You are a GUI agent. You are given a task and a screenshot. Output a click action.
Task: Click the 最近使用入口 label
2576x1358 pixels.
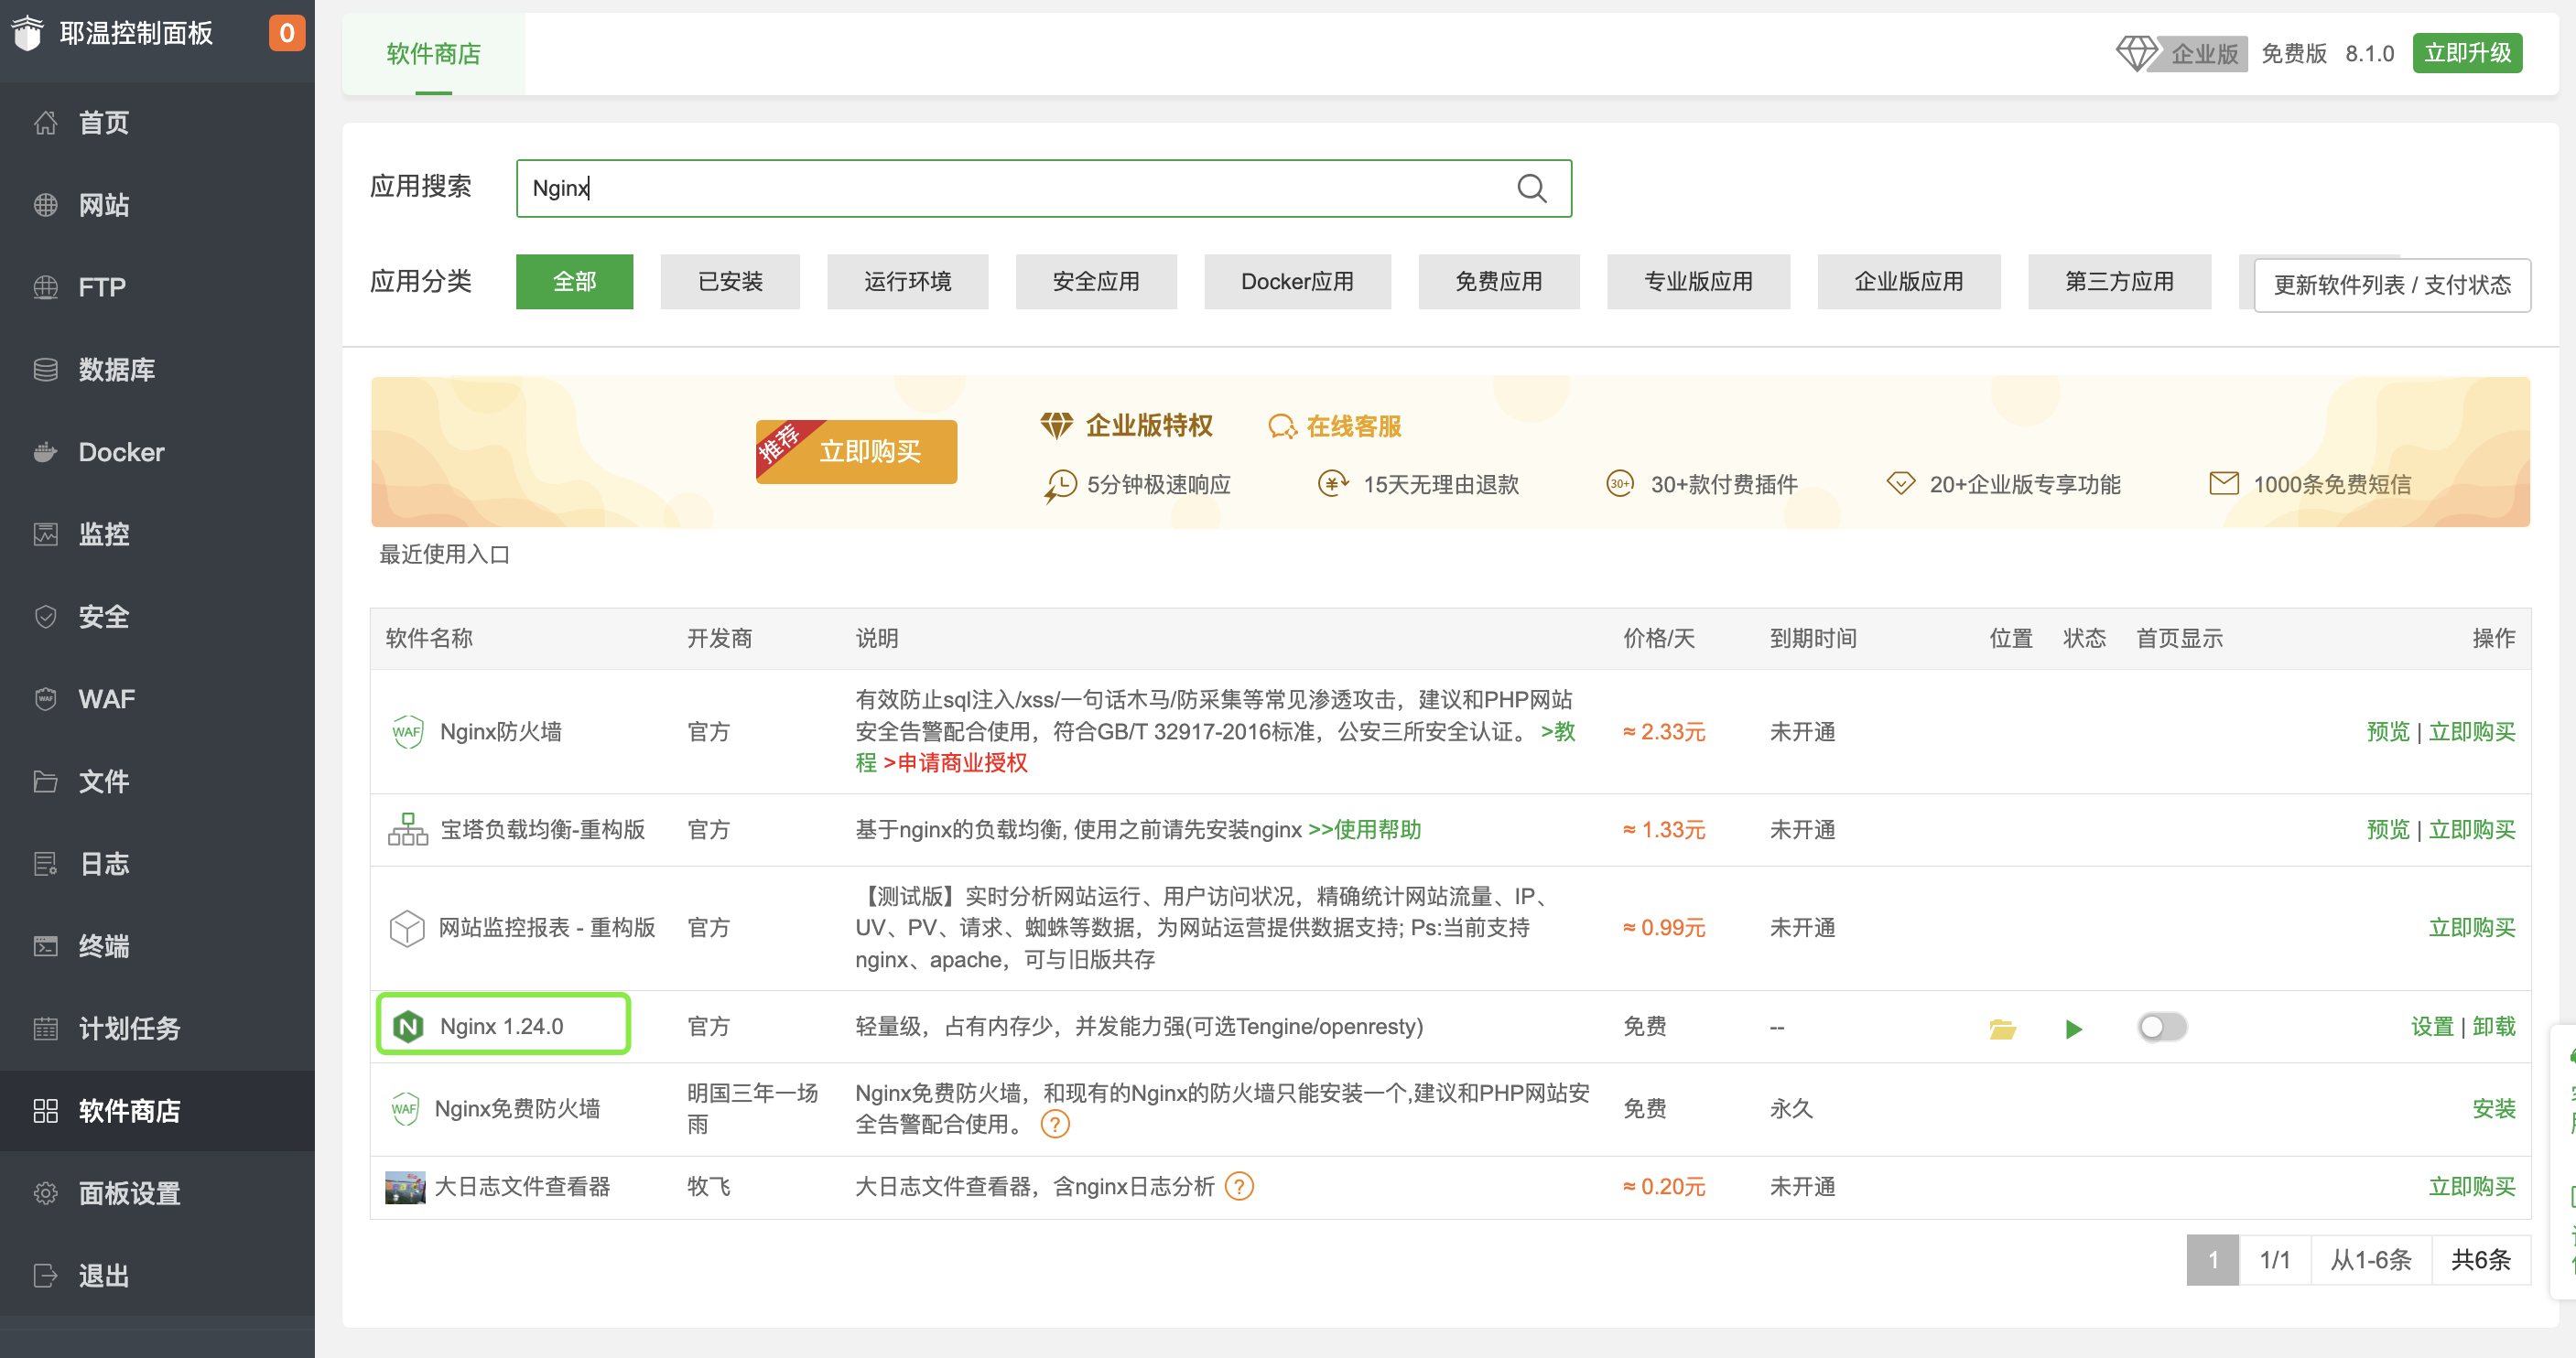click(x=444, y=555)
